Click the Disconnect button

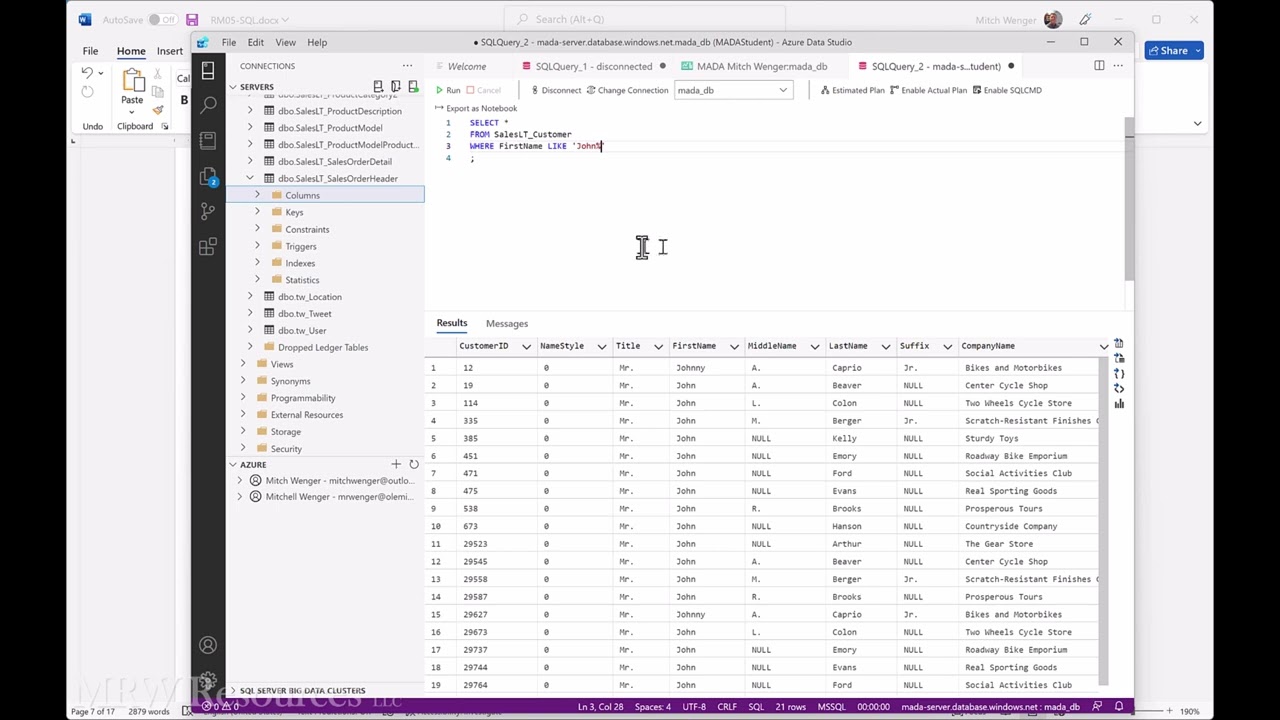(555, 90)
